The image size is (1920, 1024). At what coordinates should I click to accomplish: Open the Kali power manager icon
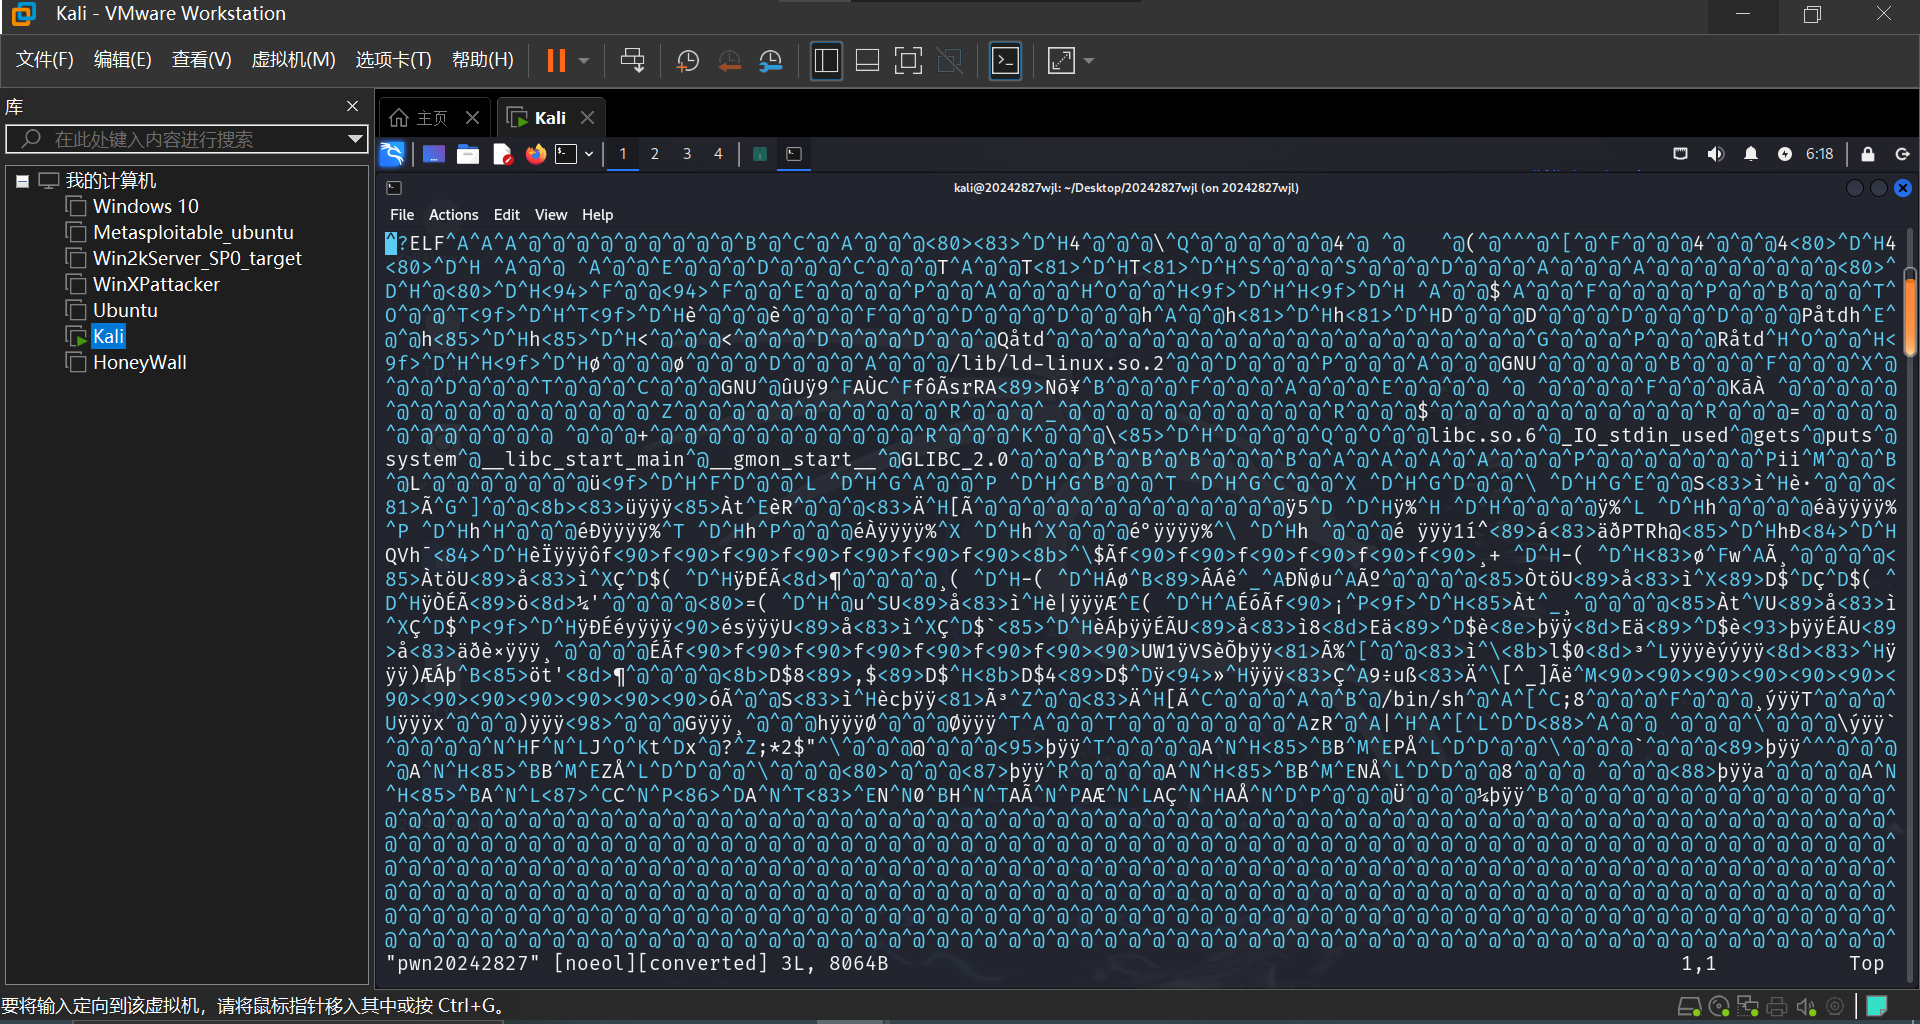(x=1785, y=154)
